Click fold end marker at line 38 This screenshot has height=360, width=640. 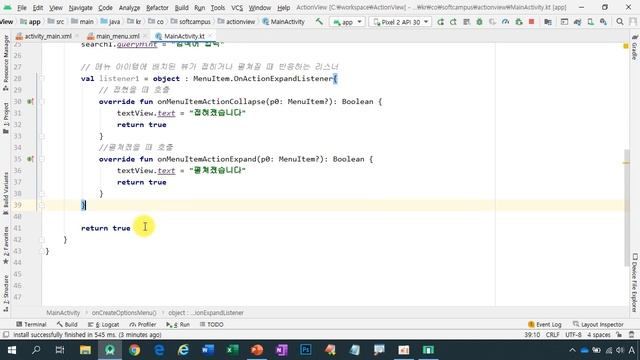42,193
